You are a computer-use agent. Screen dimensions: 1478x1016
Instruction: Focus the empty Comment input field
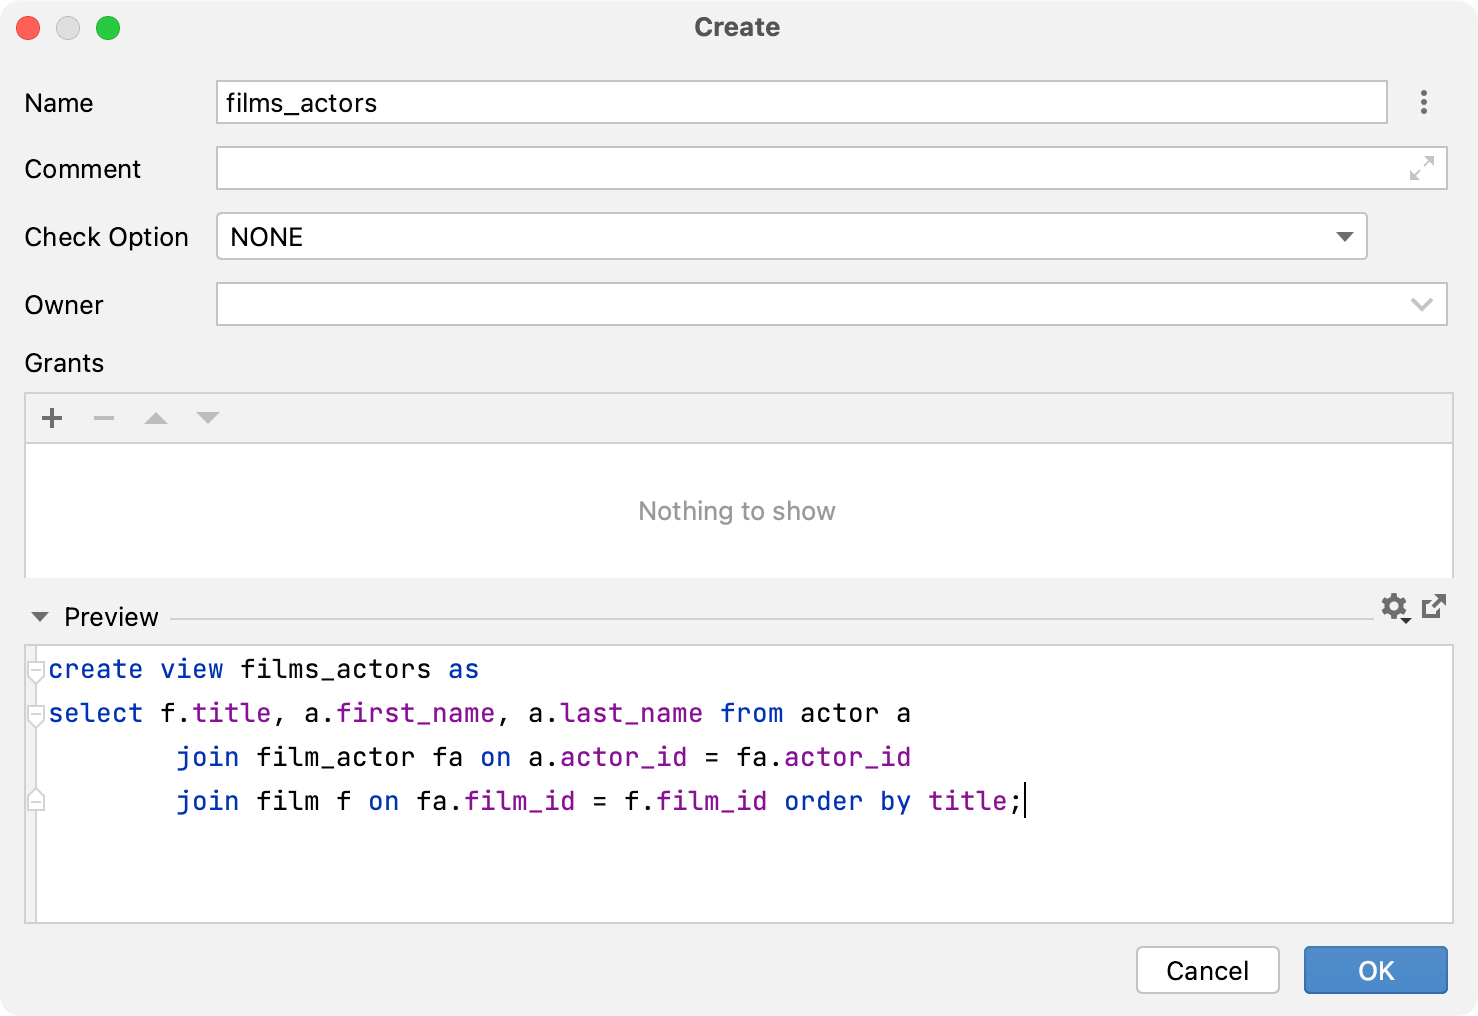pos(800,169)
